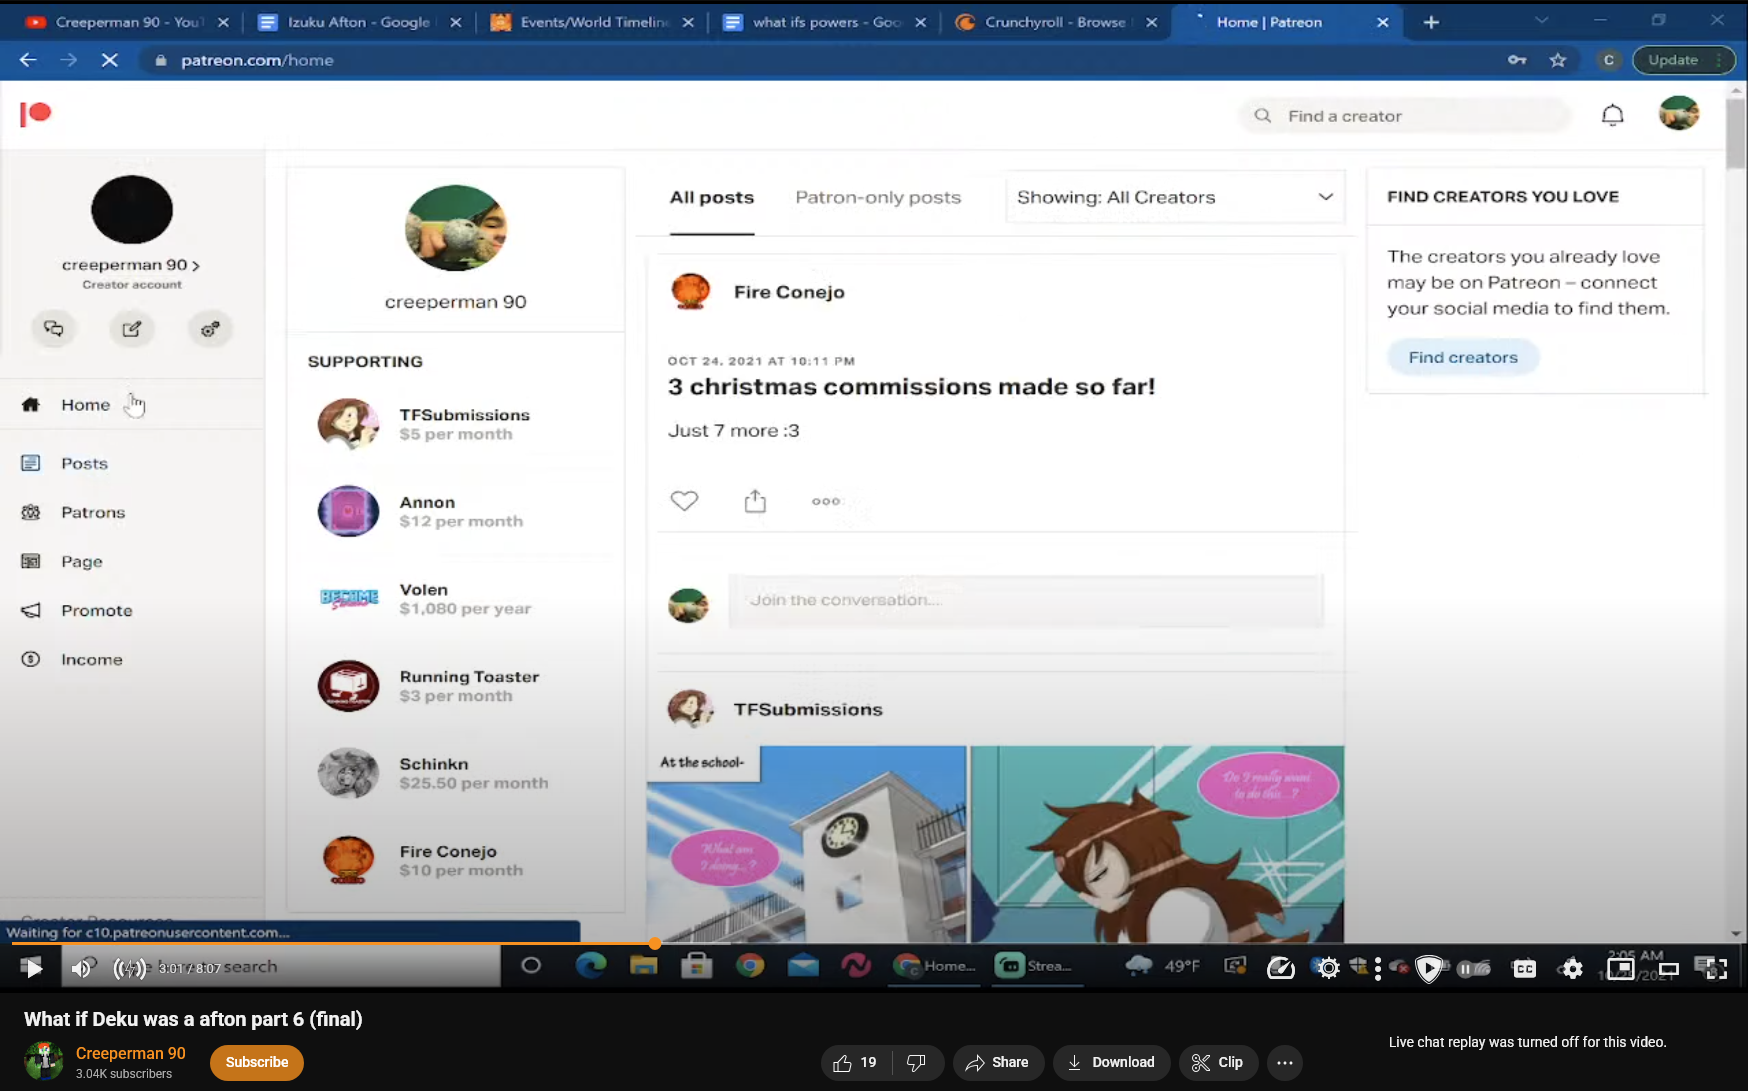1748x1091 pixels.
Task: Click the Microsoft Edge taskbar icon
Action: (591, 966)
